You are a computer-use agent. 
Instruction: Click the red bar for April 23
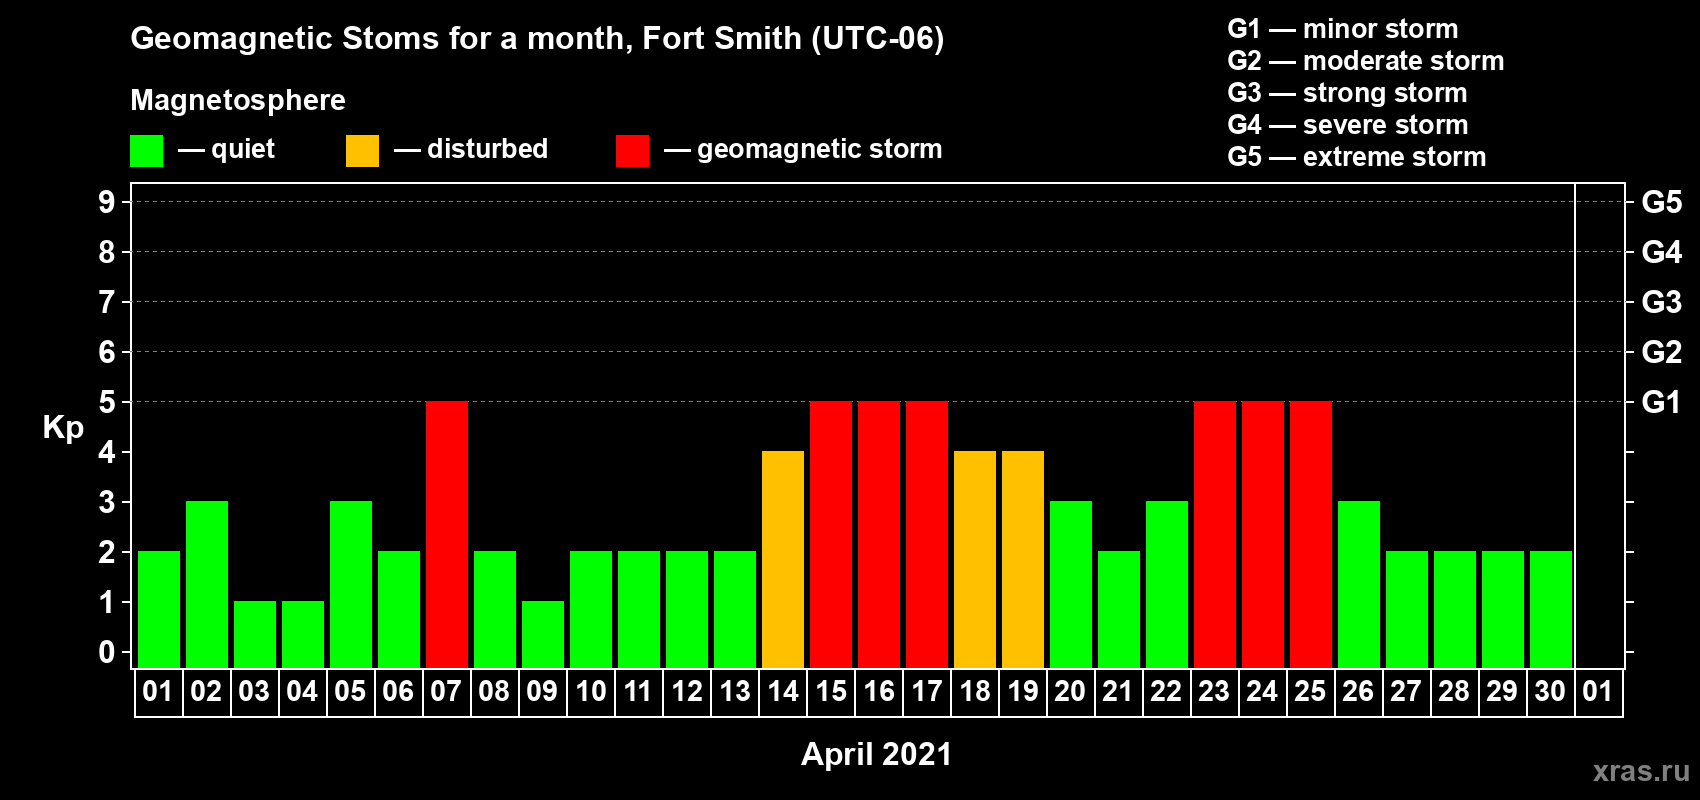point(1215,534)
